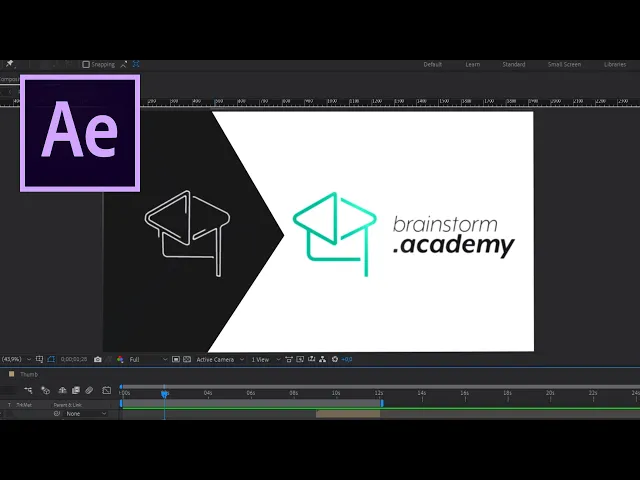Click the 08s mark on the time ruler
The image size is (640, 480).
(x=293, y=393)
